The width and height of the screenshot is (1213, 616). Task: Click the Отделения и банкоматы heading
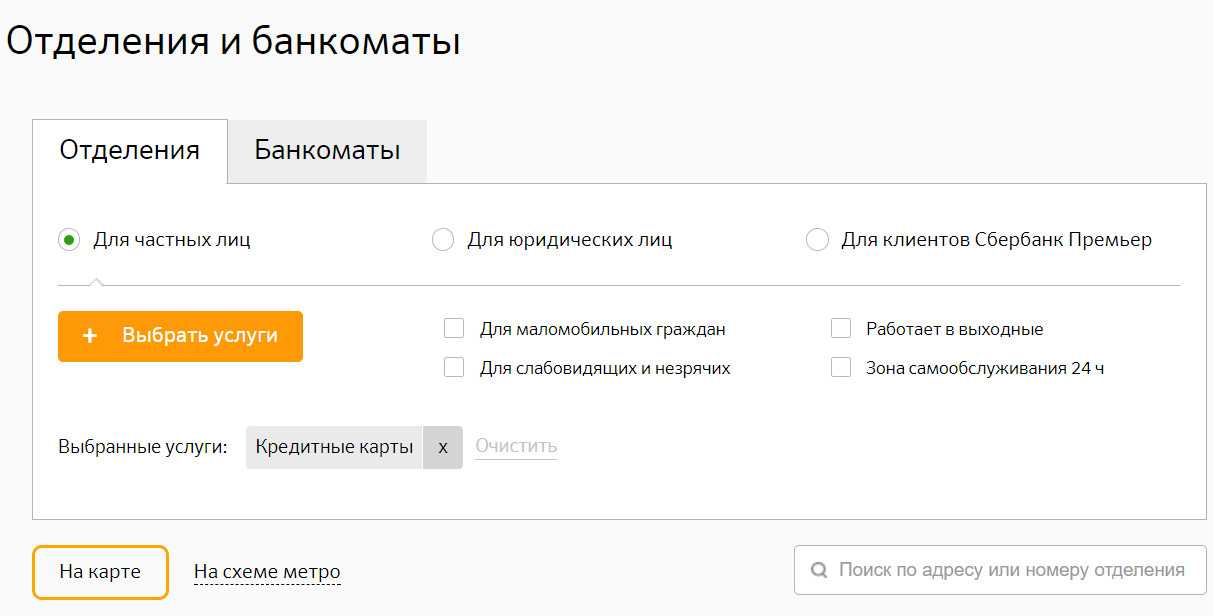(x=233, y=42)
